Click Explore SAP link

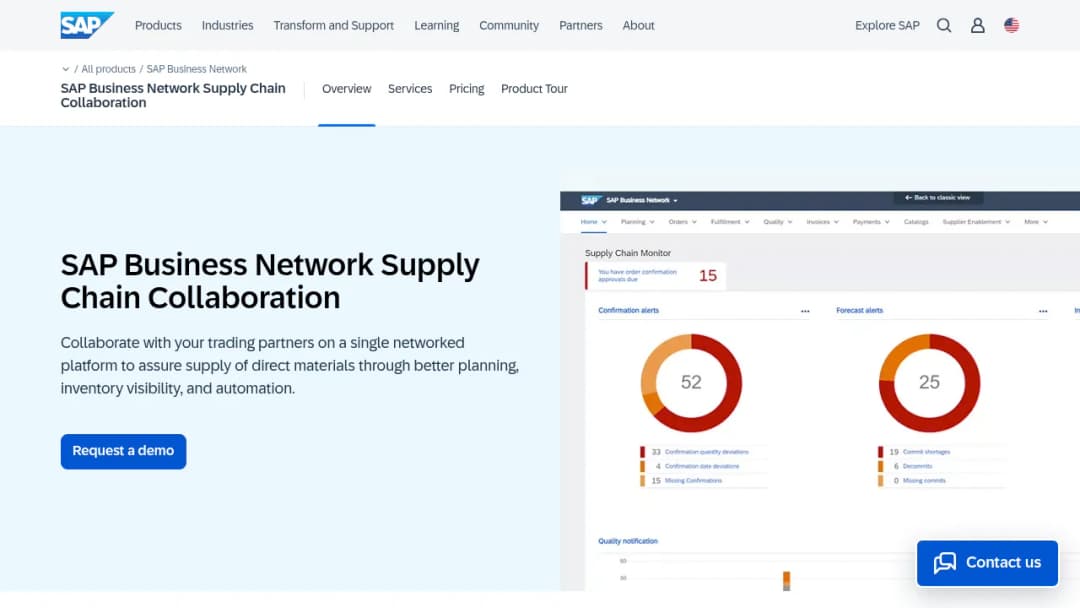pos(887,25)
